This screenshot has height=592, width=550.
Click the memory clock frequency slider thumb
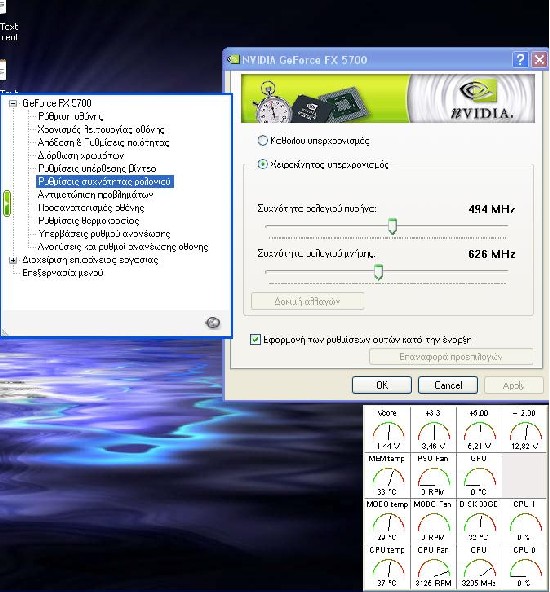pos(378,272)
